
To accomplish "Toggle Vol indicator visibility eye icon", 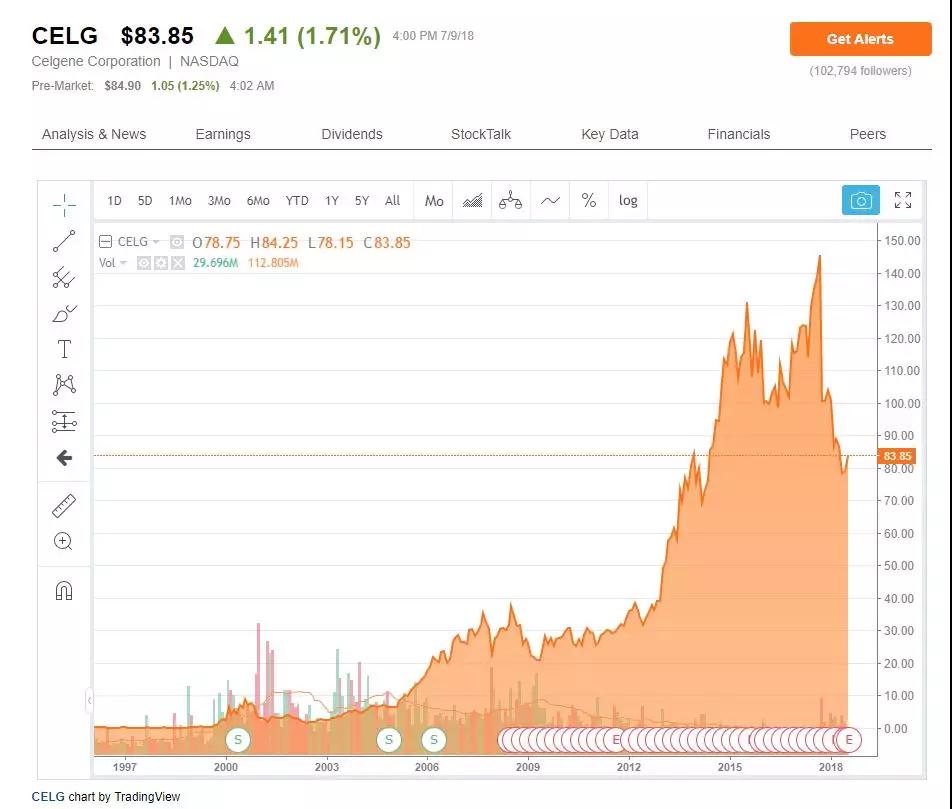I will point(144,263).
